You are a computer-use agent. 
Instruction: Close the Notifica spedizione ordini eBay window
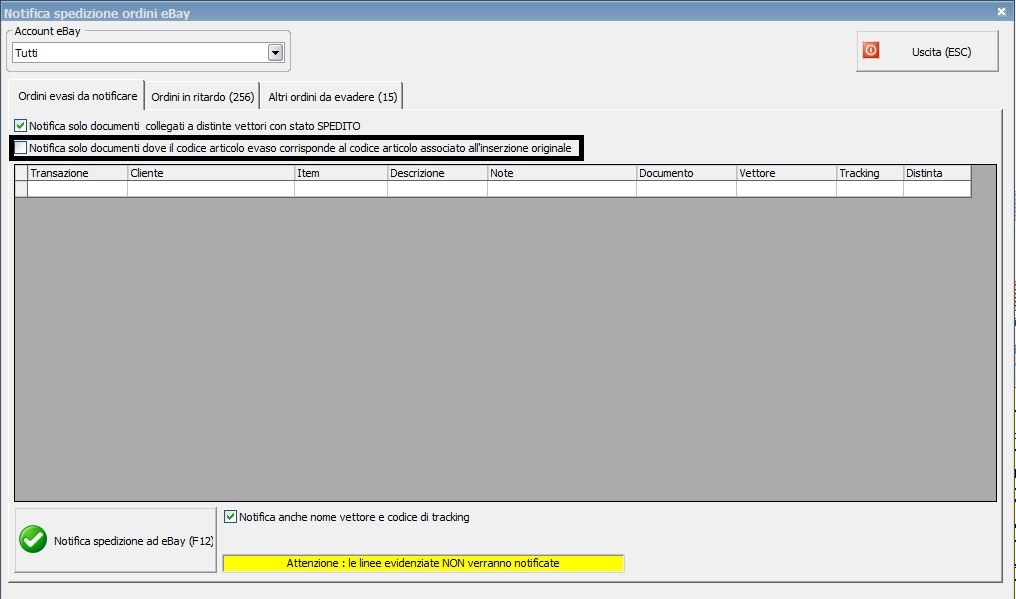coord(1001,12)
